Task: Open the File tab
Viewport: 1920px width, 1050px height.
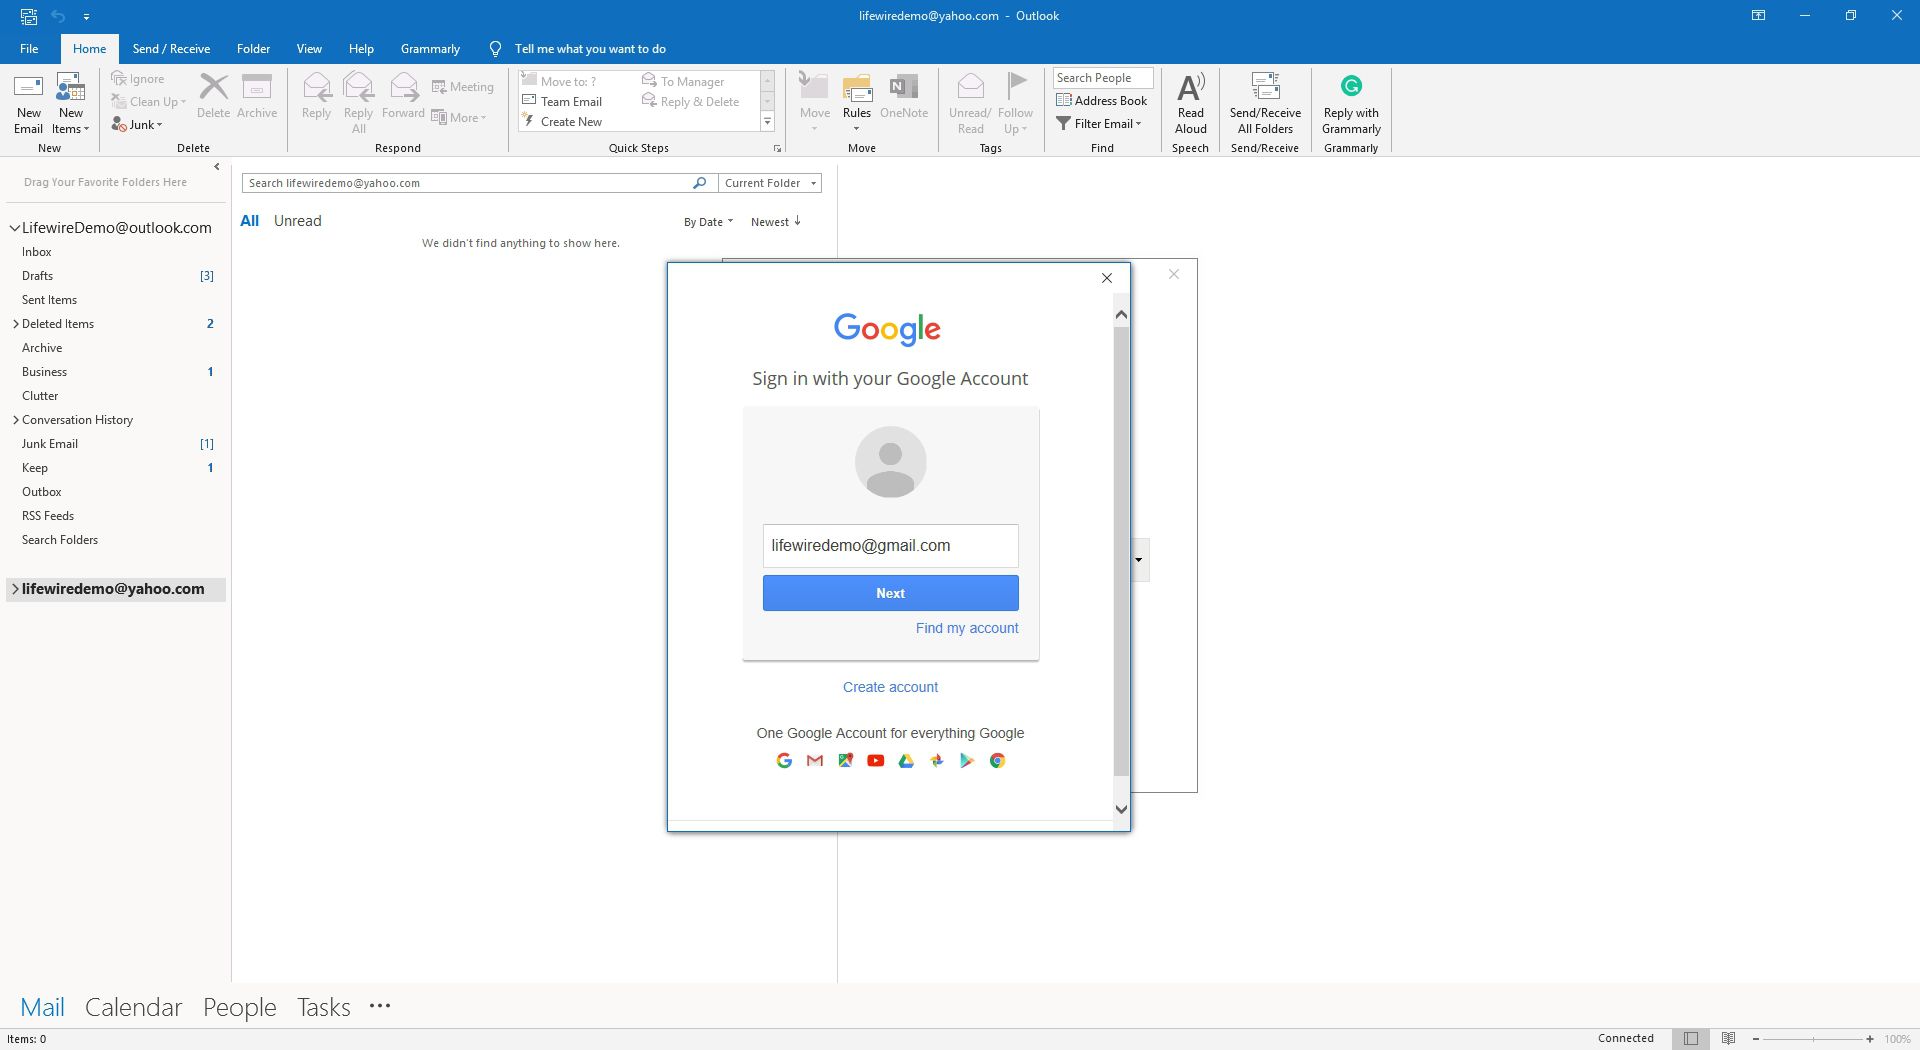Action: tap(29, 49)
